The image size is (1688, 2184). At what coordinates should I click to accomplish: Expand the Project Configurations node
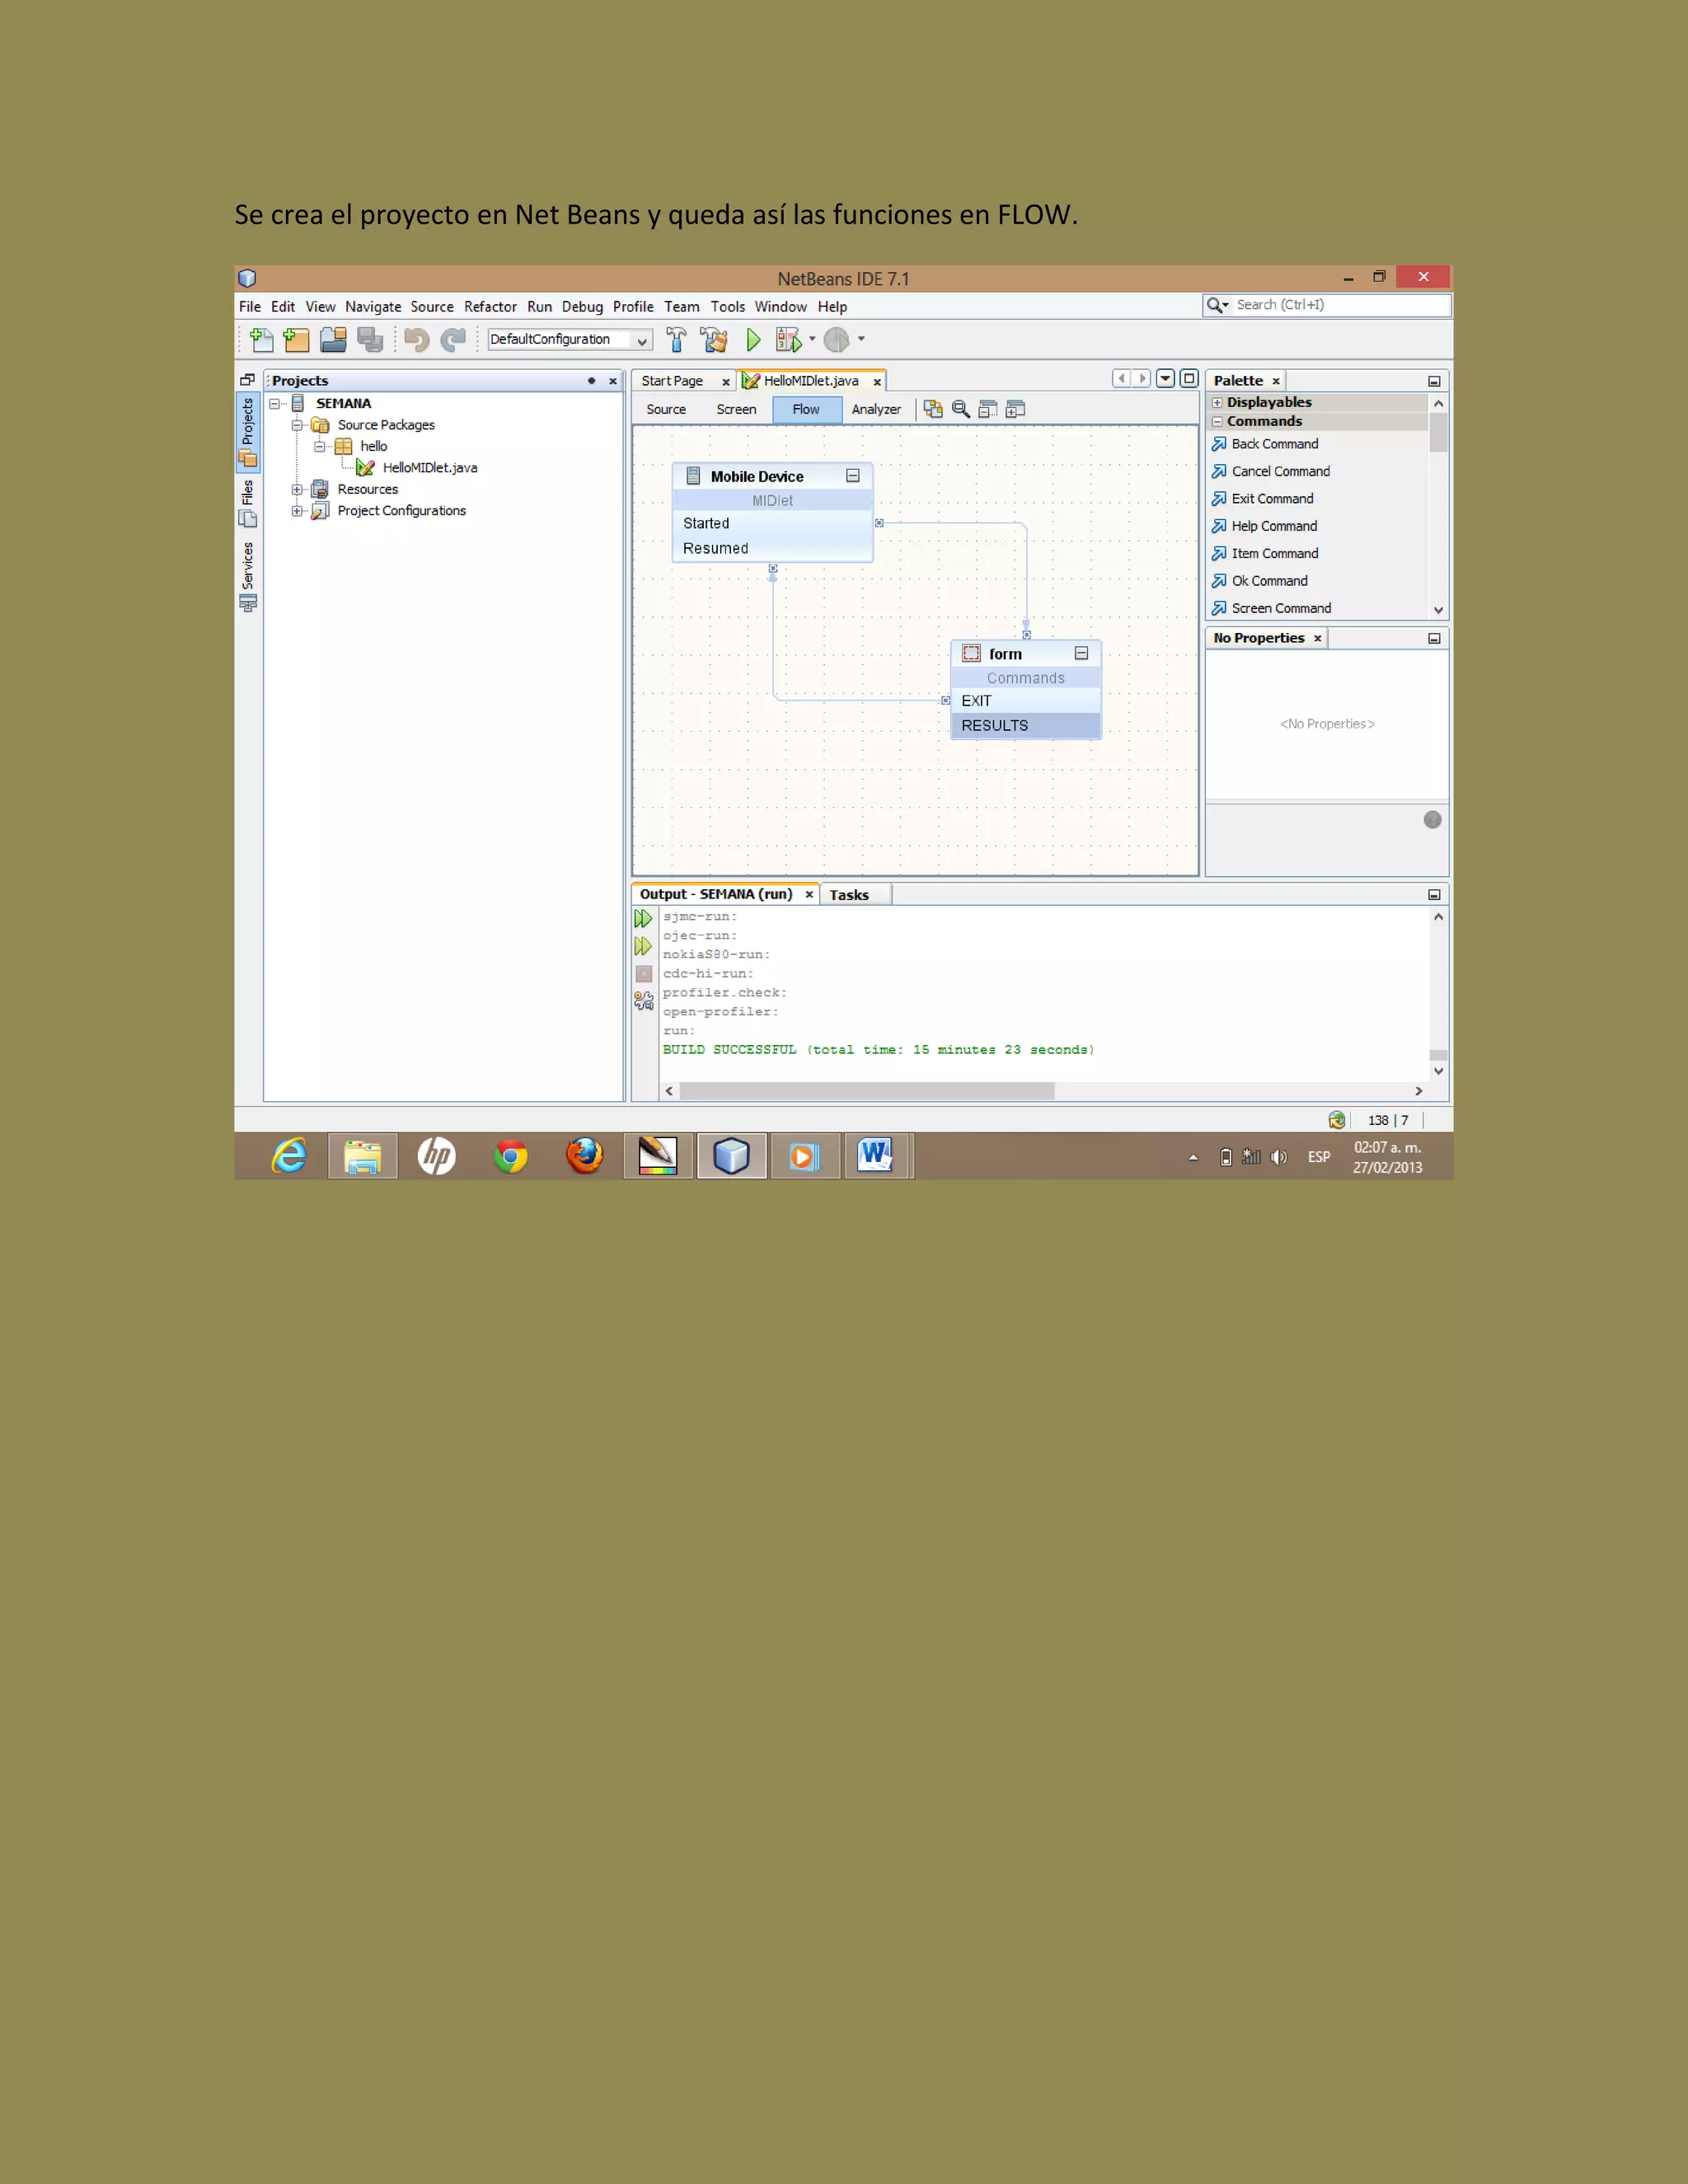[297, 511]
